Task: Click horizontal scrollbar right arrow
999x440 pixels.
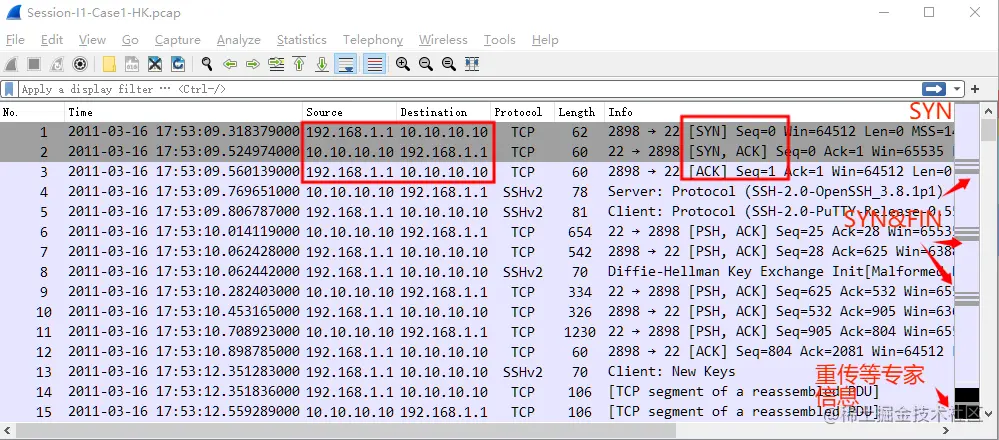Action: [946, 430]
